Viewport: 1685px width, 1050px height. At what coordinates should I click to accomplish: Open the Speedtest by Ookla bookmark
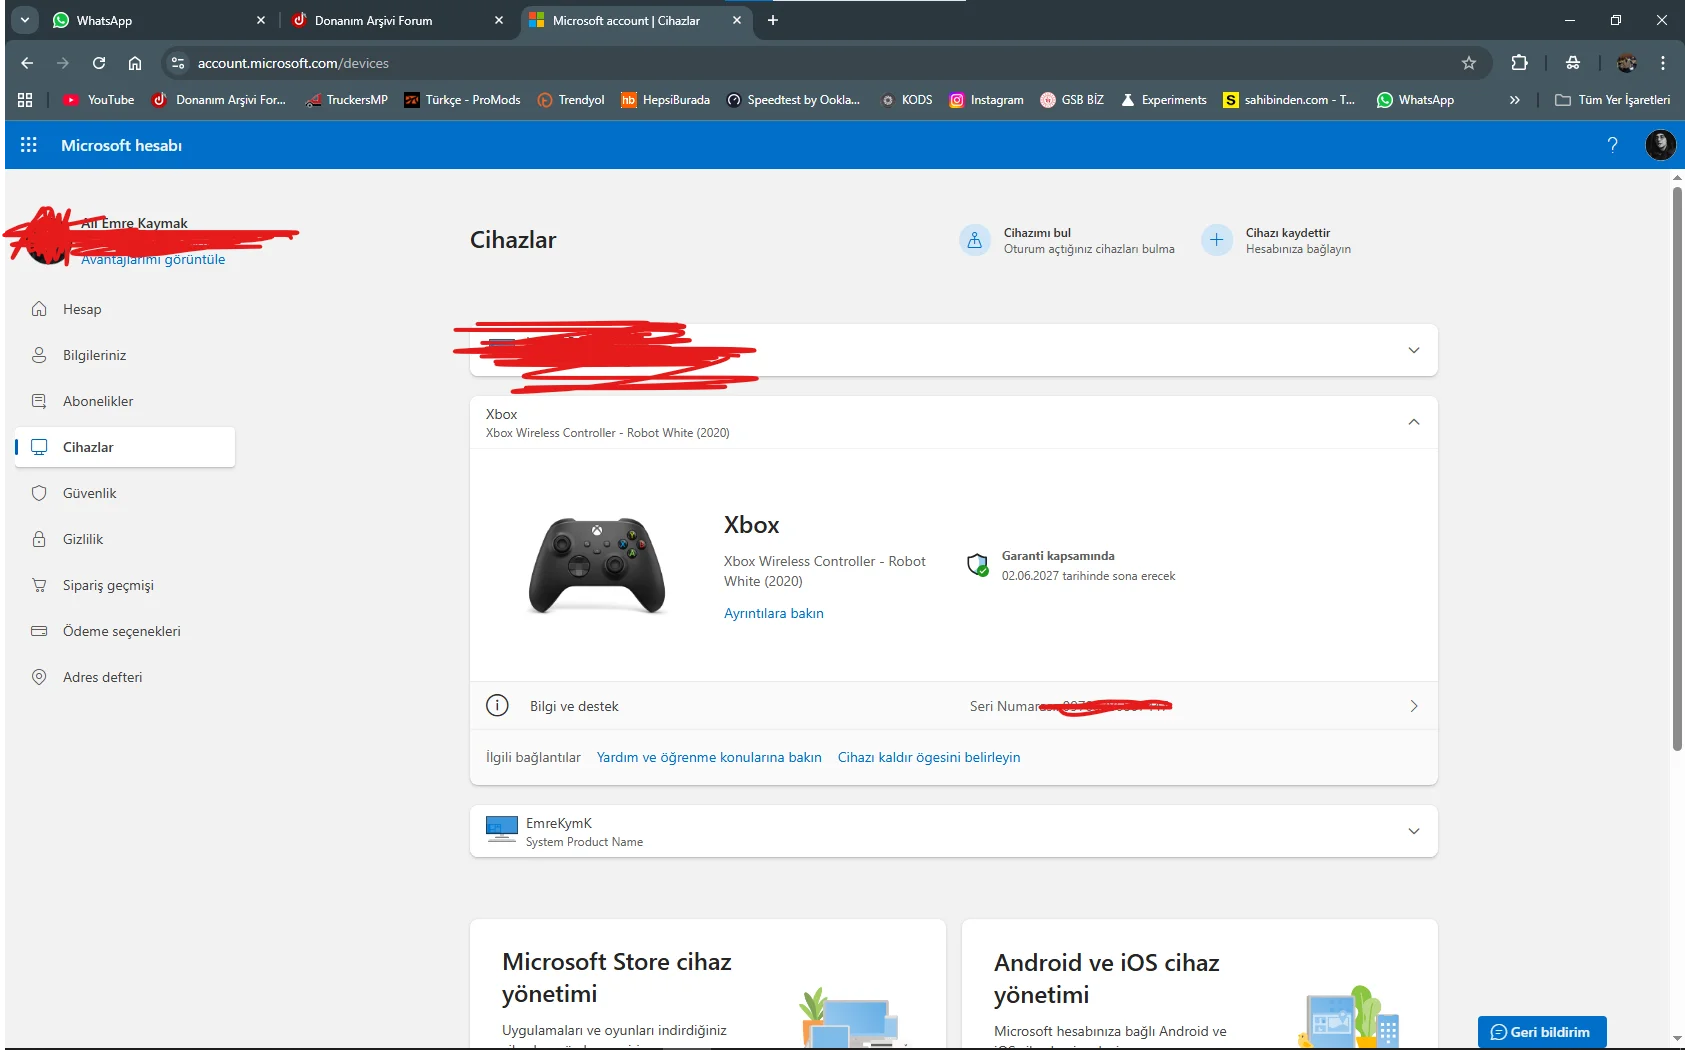tap(793, 100)
